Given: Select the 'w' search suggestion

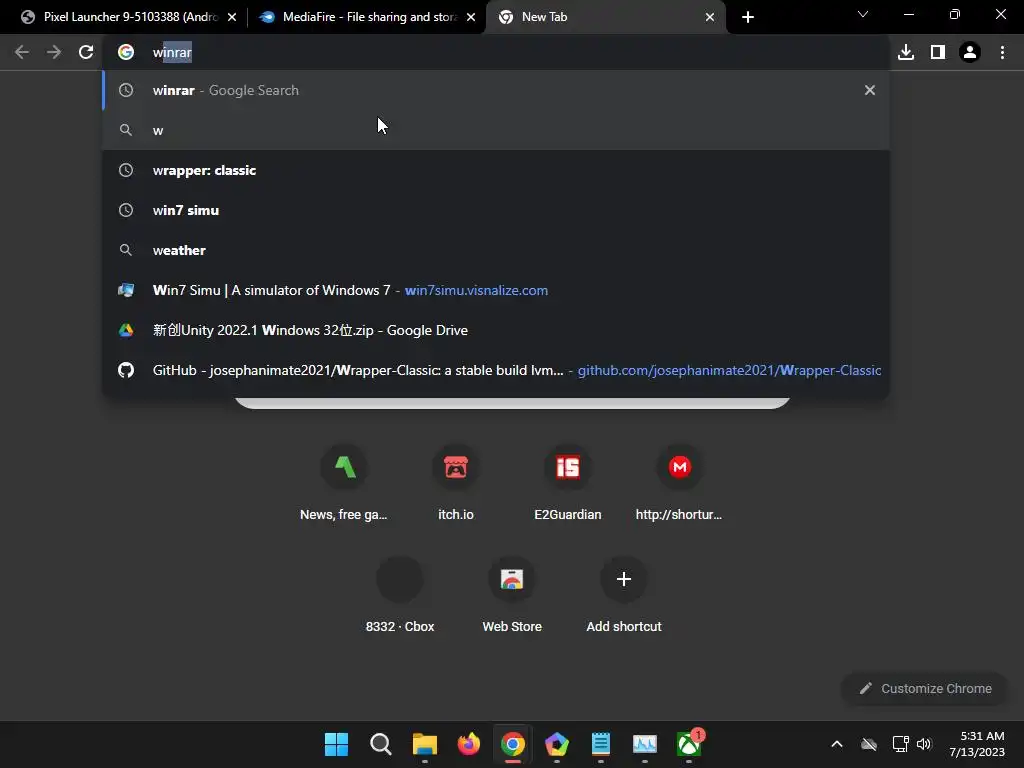Looking at the screenshot, I should point(496,130).
